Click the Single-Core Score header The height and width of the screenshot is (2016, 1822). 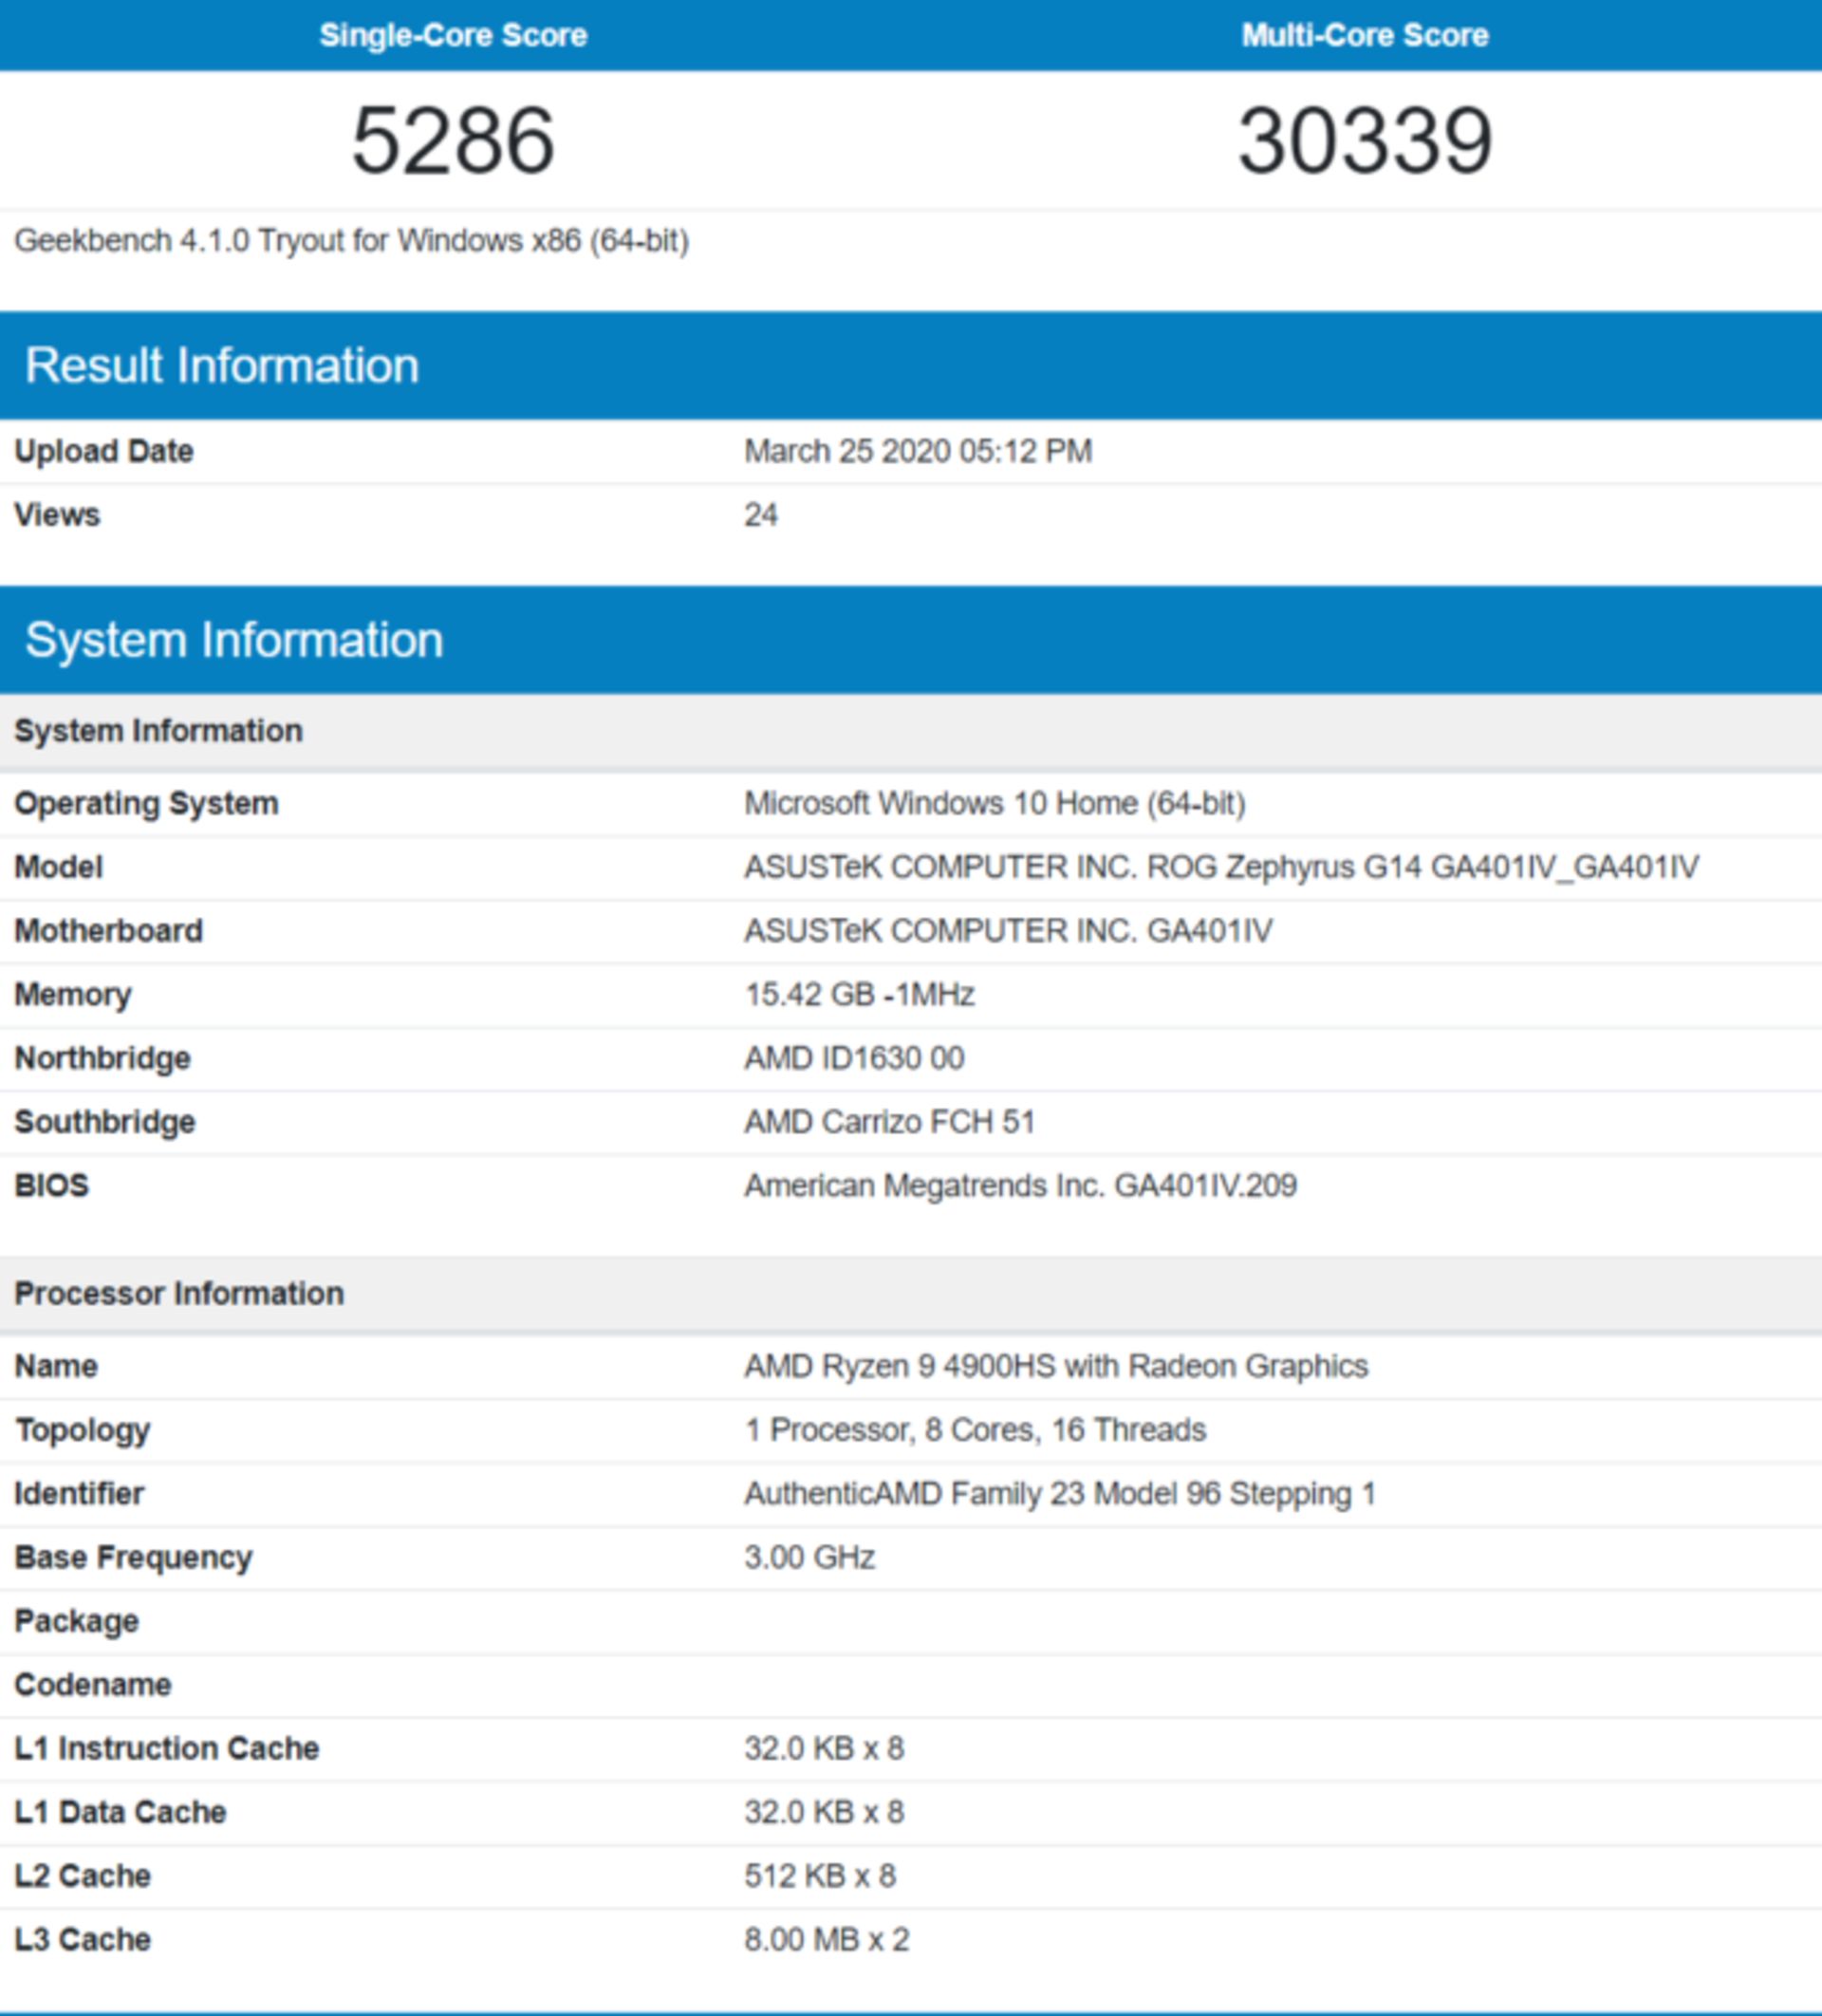pos(453,36)
